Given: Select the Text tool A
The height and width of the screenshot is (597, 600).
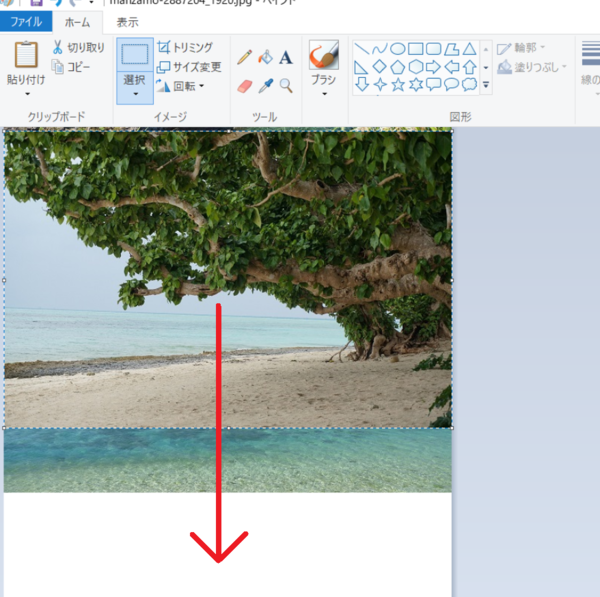Looking at the screenshot, I should pyautogui.click(x=285, y=57).
